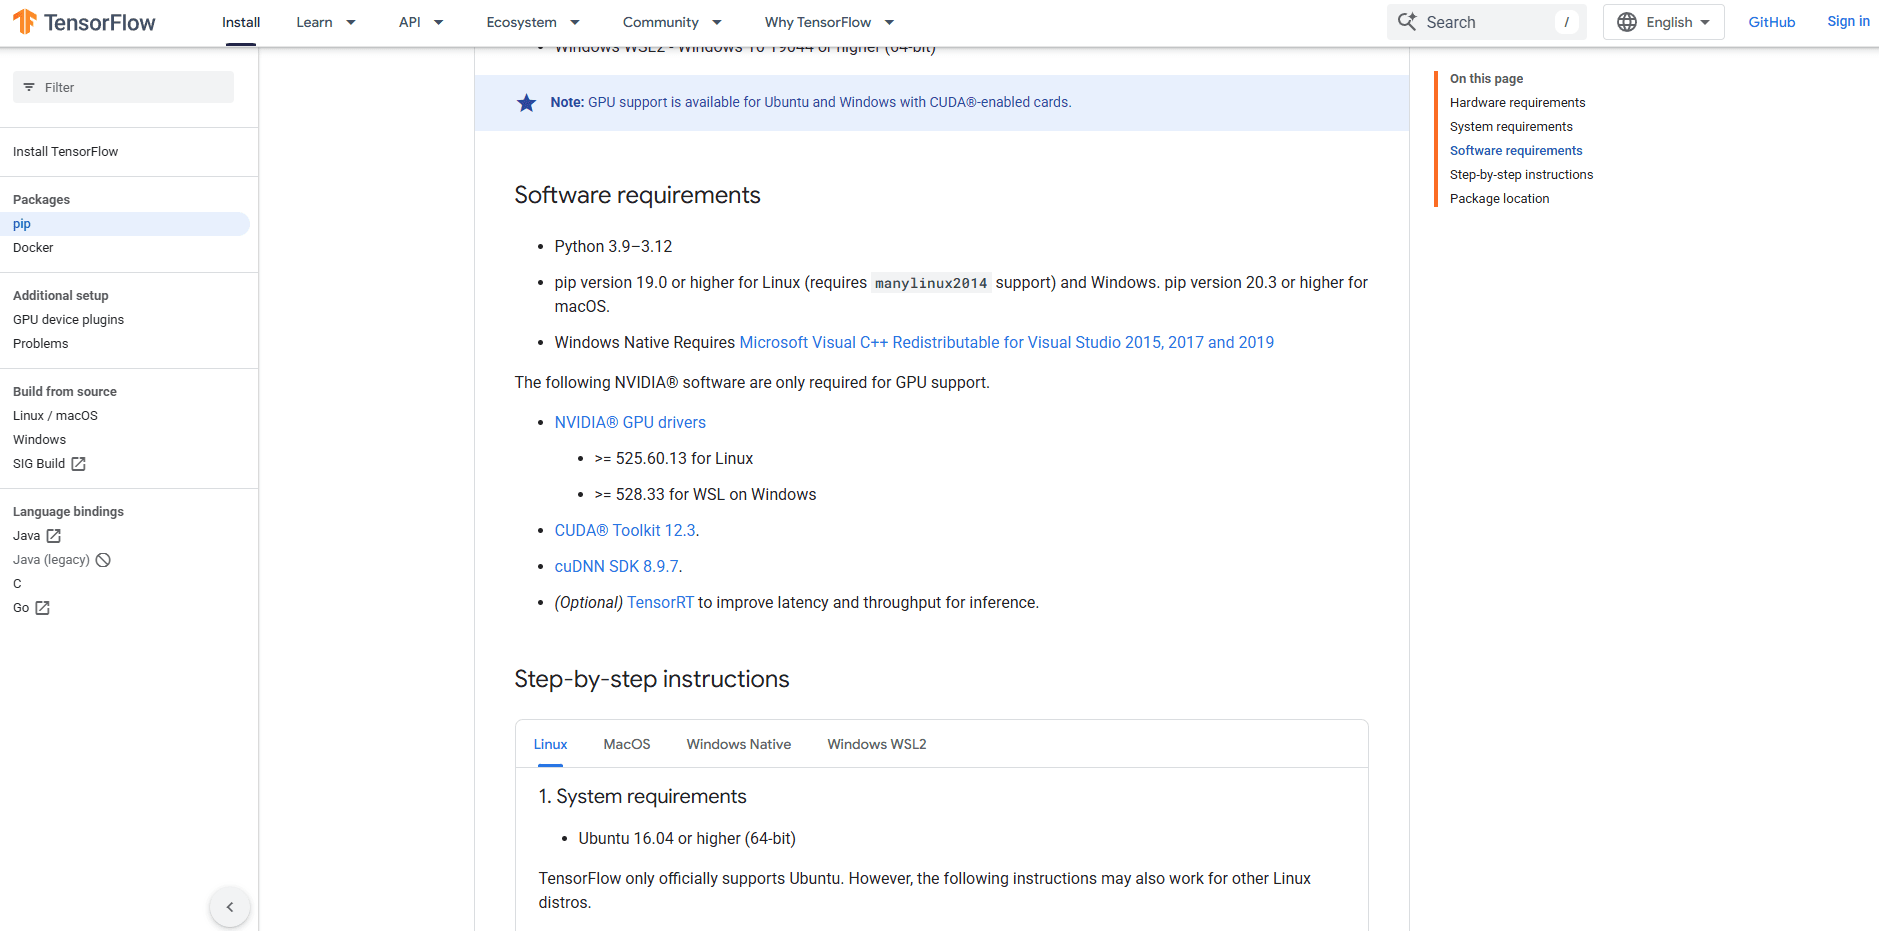Select the Windows WSL2 instructions tab
Viewport: 1879px width, 931px height.
pos(877,744)
